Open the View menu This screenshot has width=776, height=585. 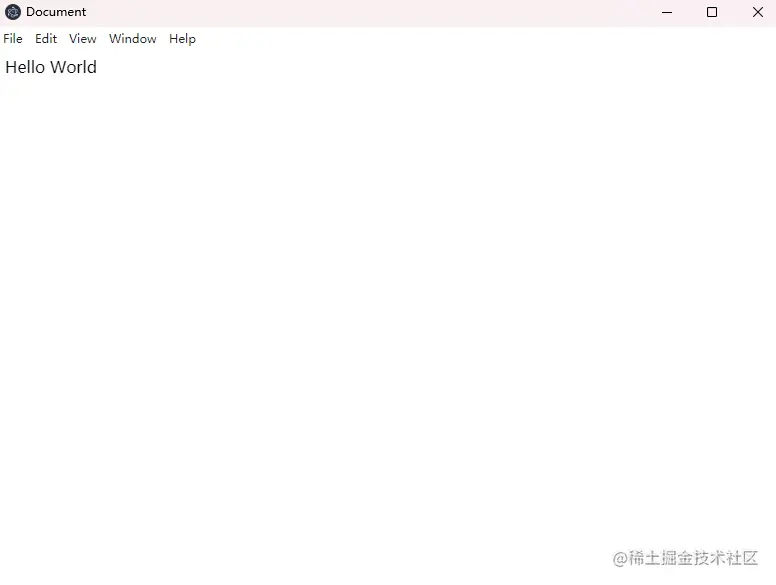[x=83, y=39]
